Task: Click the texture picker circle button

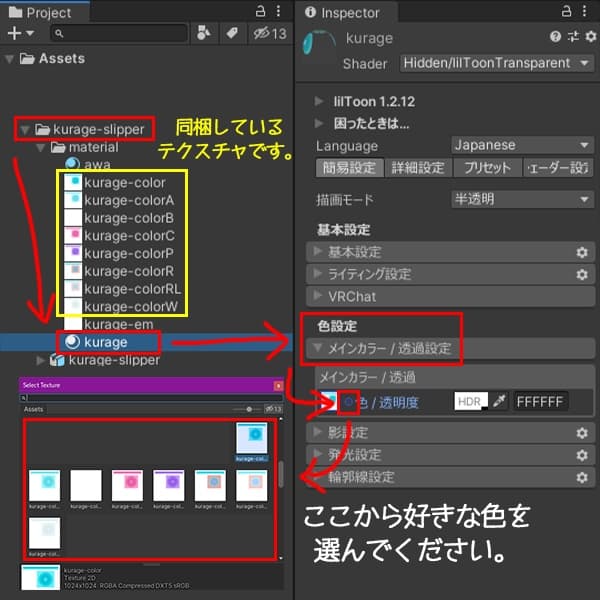Action: pos(349,402)
